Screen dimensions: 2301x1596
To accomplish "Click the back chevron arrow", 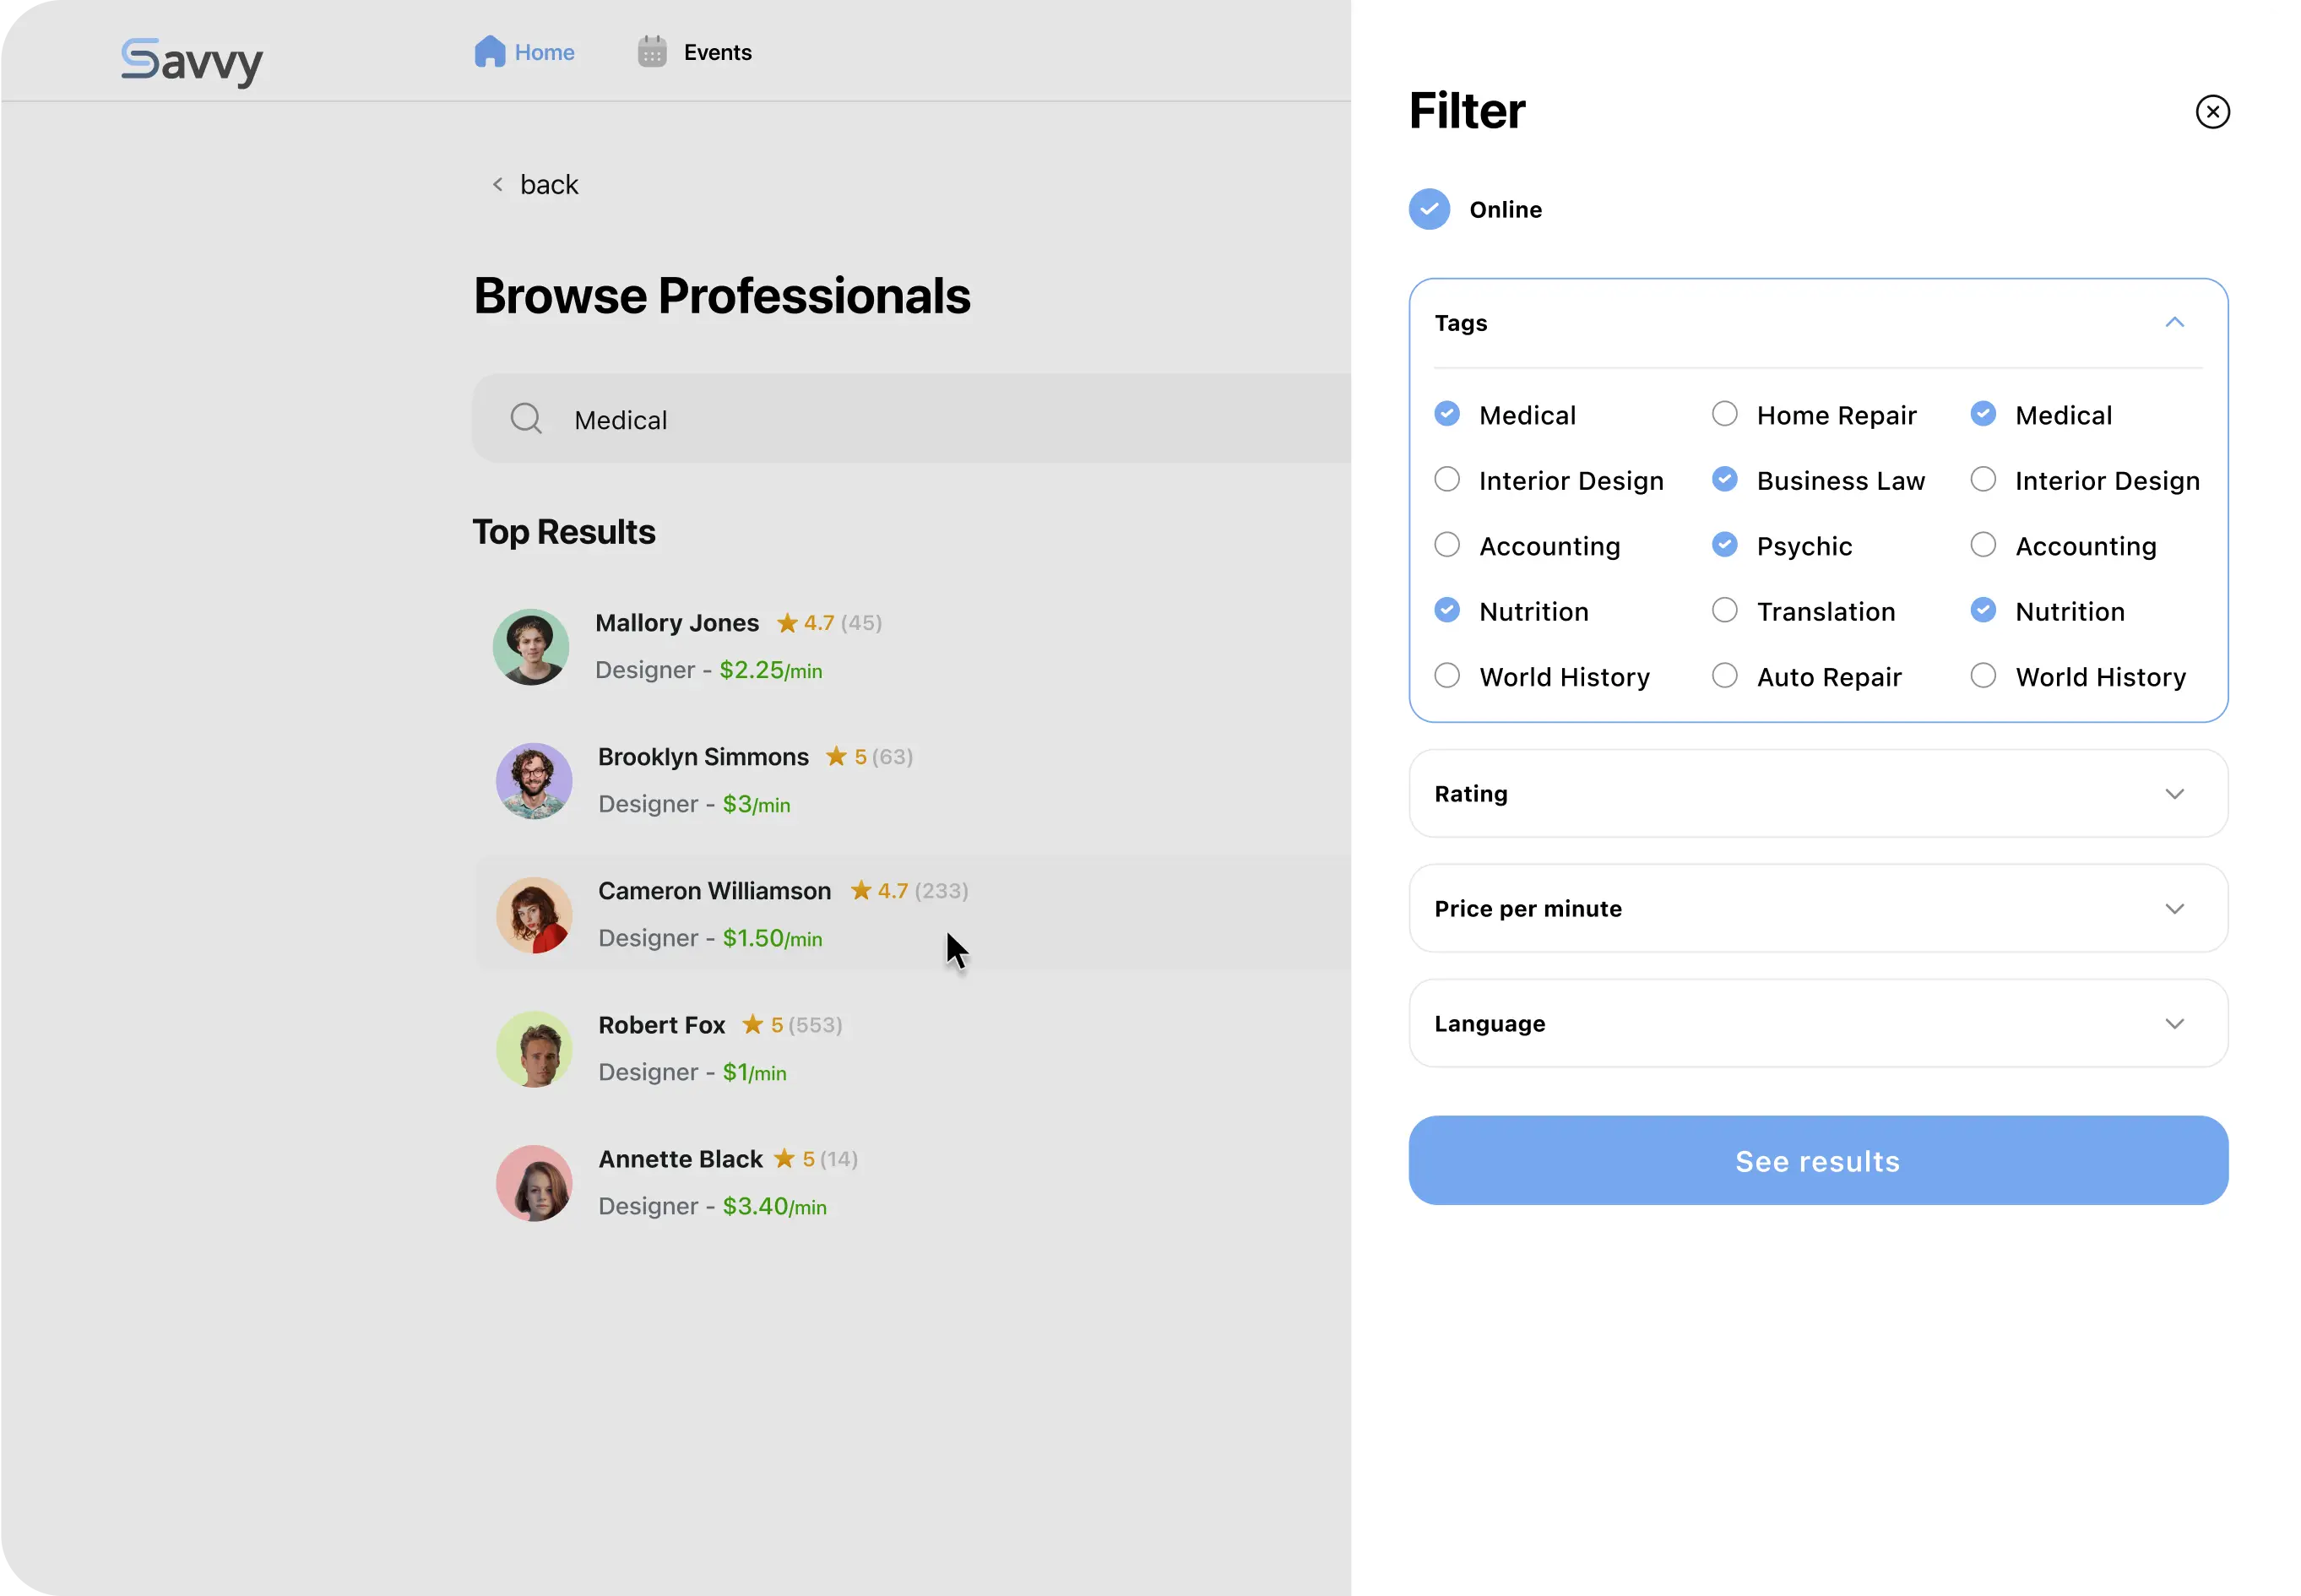I will (497, 185).
